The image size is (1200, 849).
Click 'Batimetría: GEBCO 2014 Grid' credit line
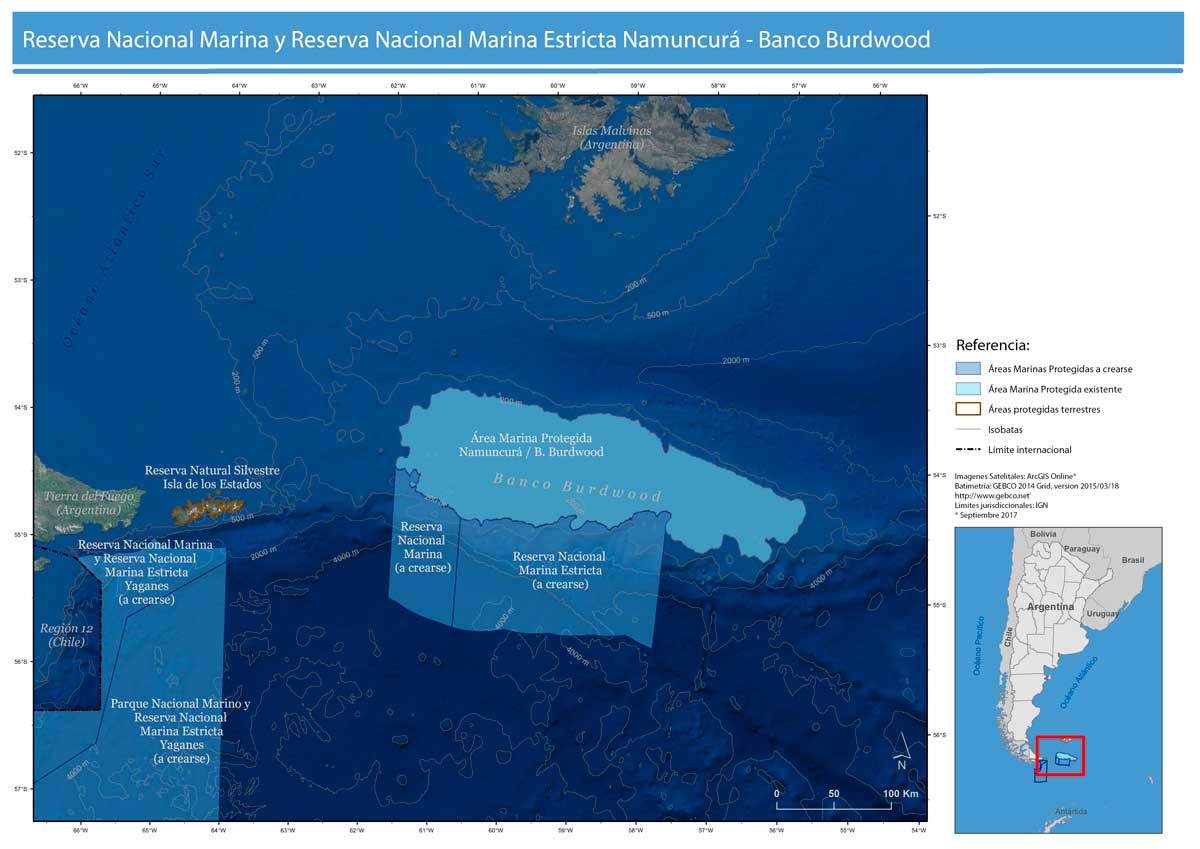(1036, 485)
